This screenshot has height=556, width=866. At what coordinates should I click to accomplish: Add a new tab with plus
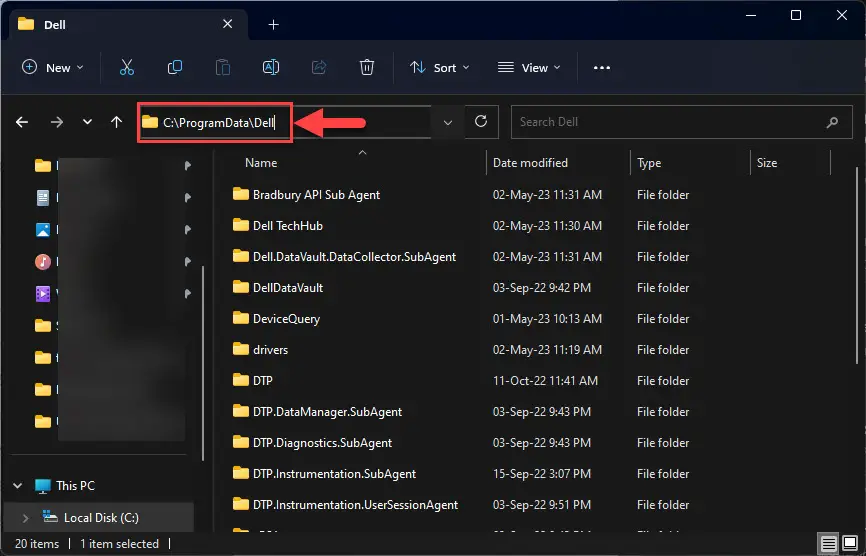click(273, 24)
